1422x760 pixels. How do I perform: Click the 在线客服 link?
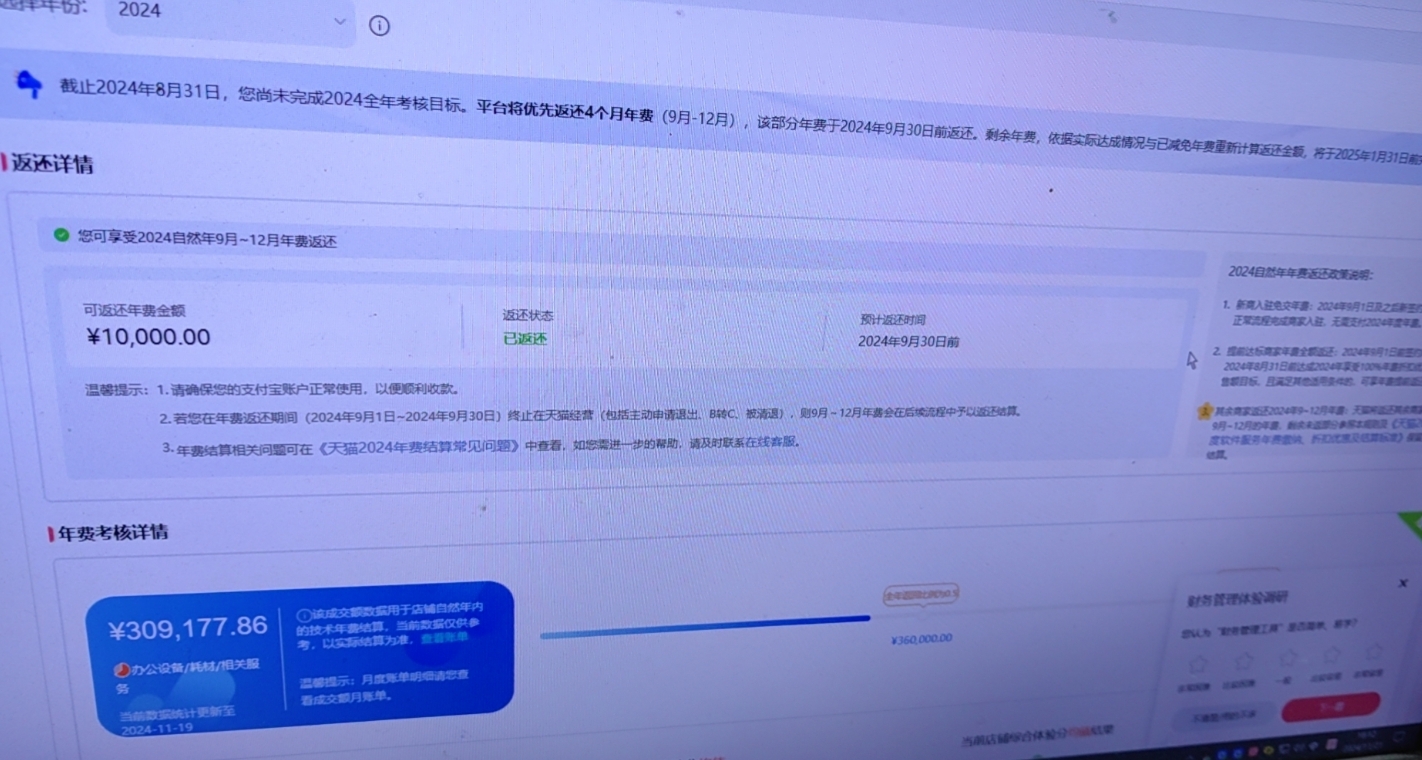(771, 442)
